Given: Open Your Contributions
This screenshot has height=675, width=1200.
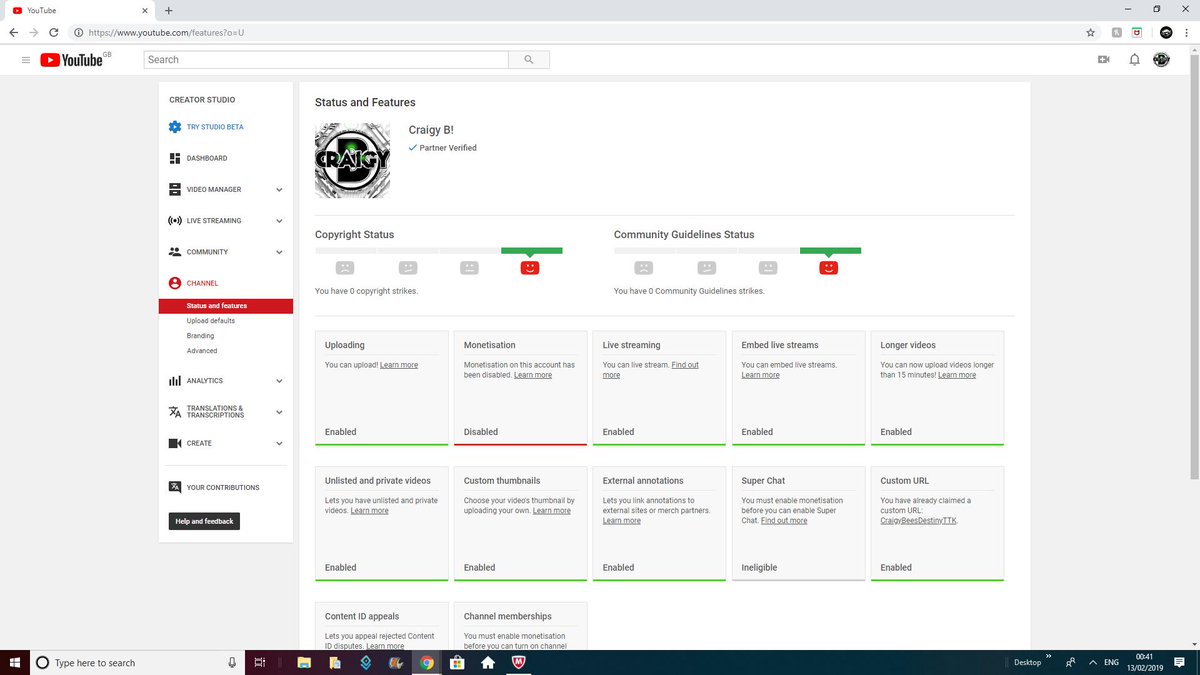Looking at the screenshot, I should 223,488.
